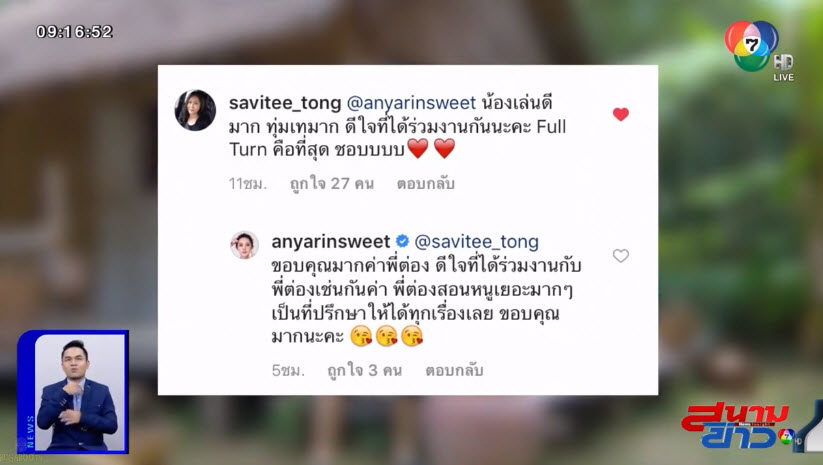Viewport: 823px width, 465px height.
Task: Click the LIVE indicator under channel logo
Action: pyautogui.click(x=783, y=77)
